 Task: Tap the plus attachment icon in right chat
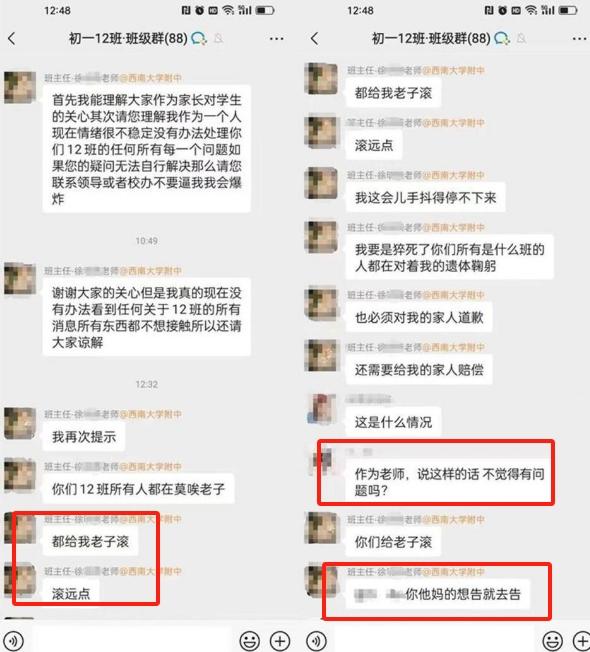click(581, 640)
